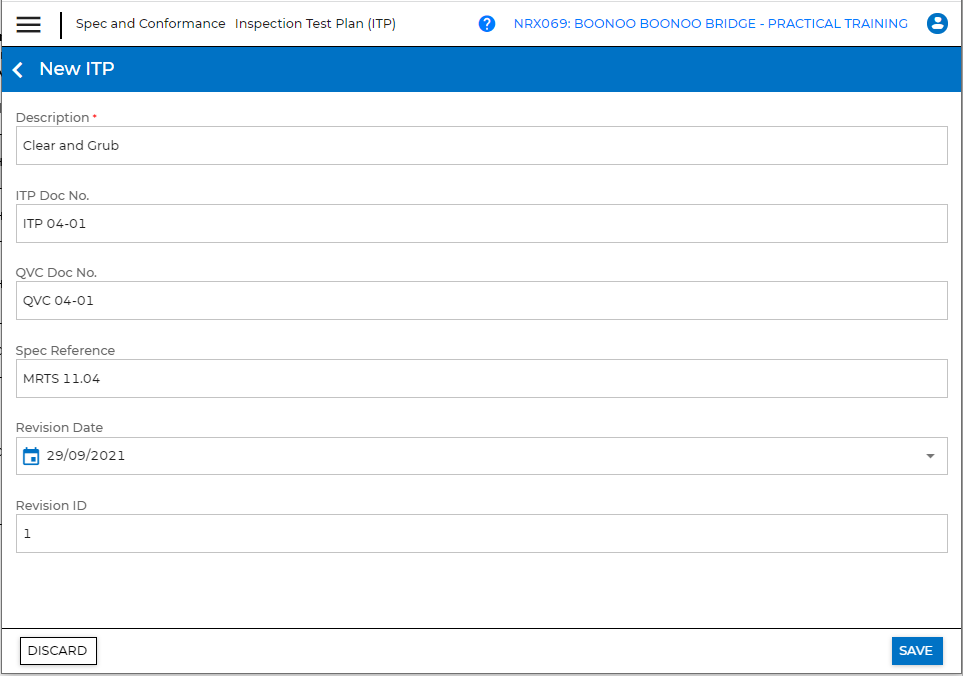Save the new ITP
The width and height of the screenshot is (963, 676).
[915, 651]
